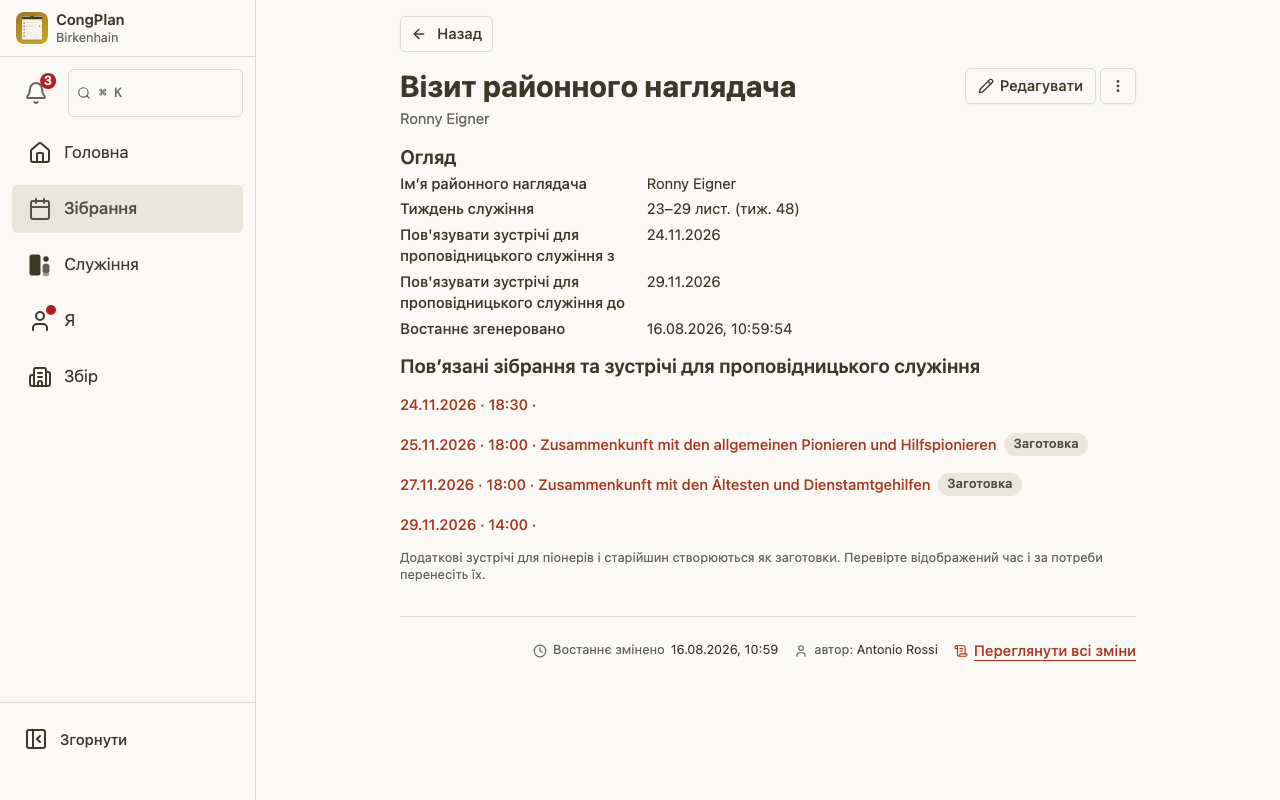Image resolution: width=1280 pixels, height=800 pixels.
Task: Click the Ronny Eigner value next to Ім'я районного наглядача
Action: coord(691,184)
